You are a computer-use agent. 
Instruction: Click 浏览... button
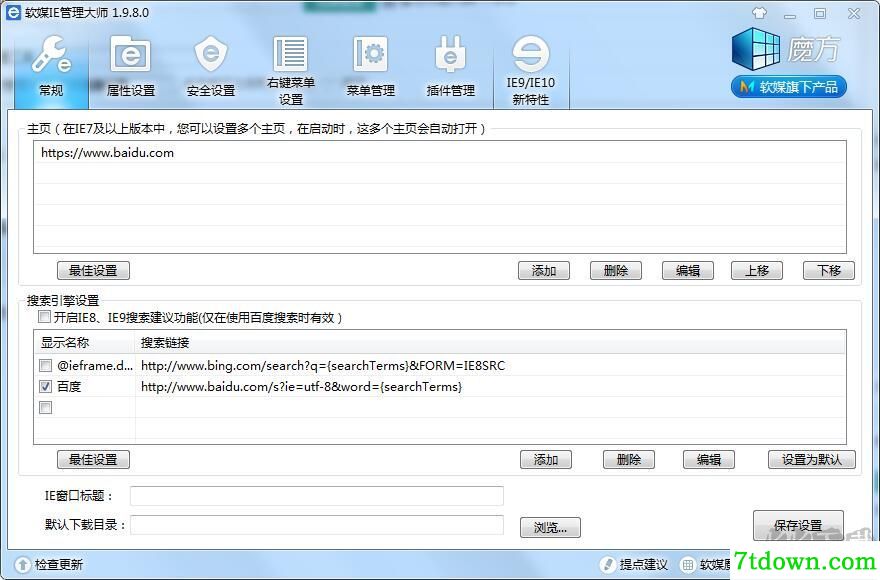[x=550, y=527]
